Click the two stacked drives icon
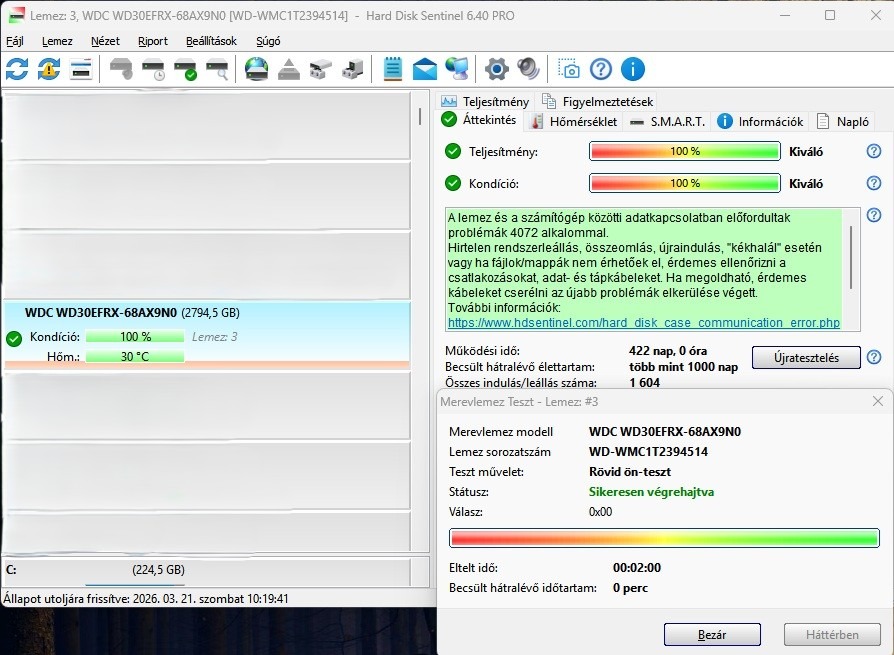 point(321,69)
